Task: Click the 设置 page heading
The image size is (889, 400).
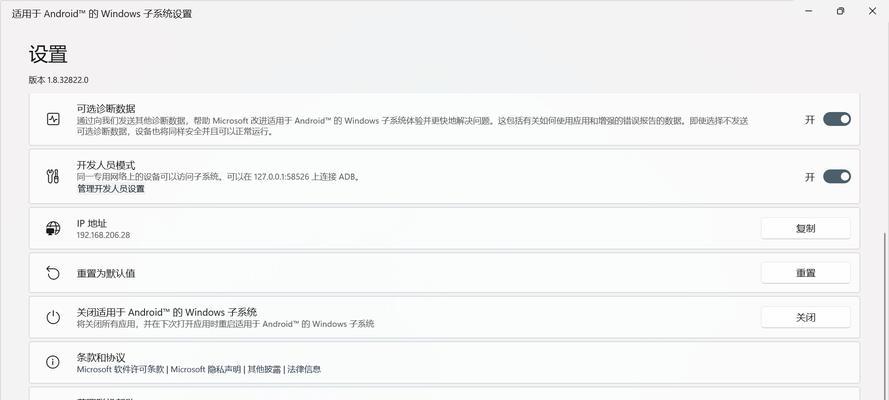Action: pyautogui.click(x=48, y=54)
